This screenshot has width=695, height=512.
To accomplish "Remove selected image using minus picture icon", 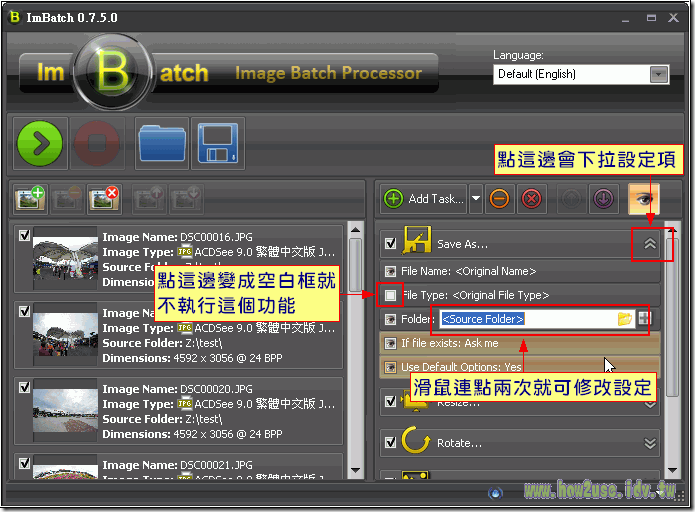I will point(67,199).
